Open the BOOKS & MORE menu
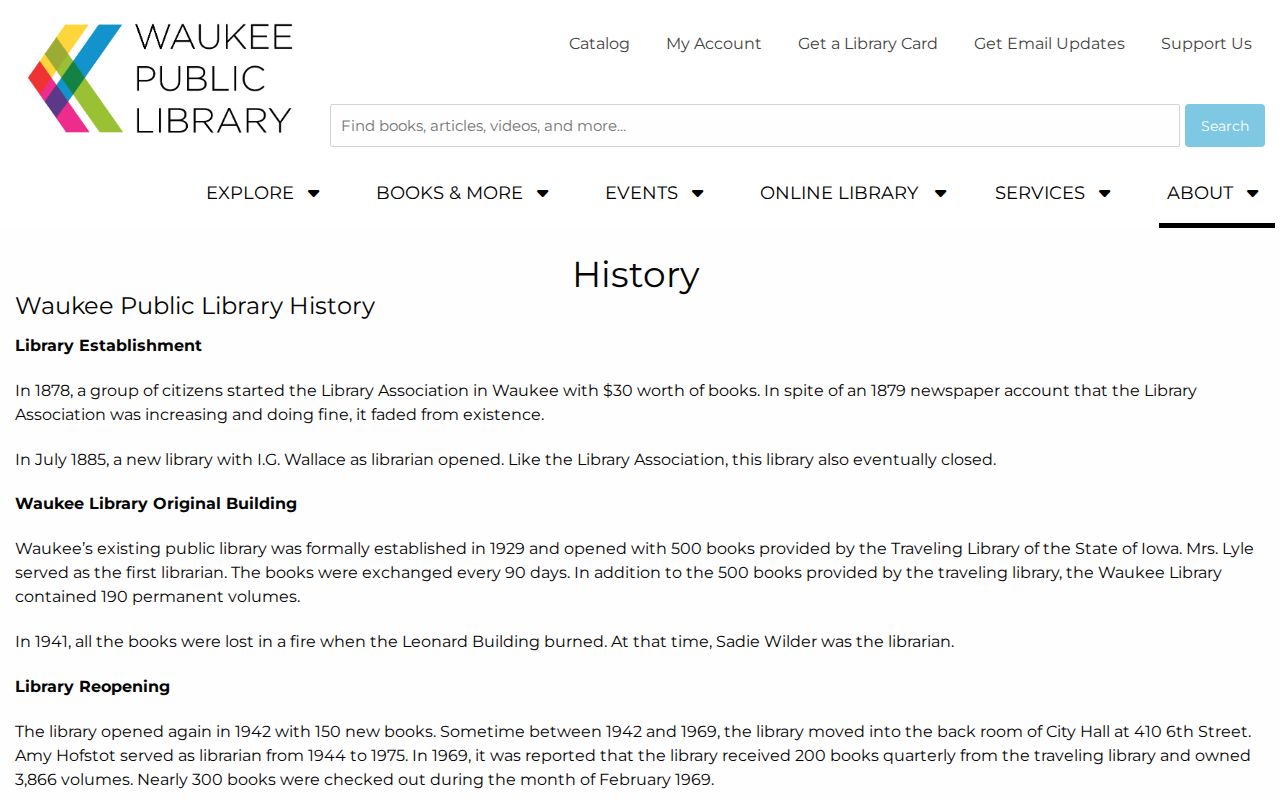The height and width of the screenshot is (800, 1280). pos(449,193)
